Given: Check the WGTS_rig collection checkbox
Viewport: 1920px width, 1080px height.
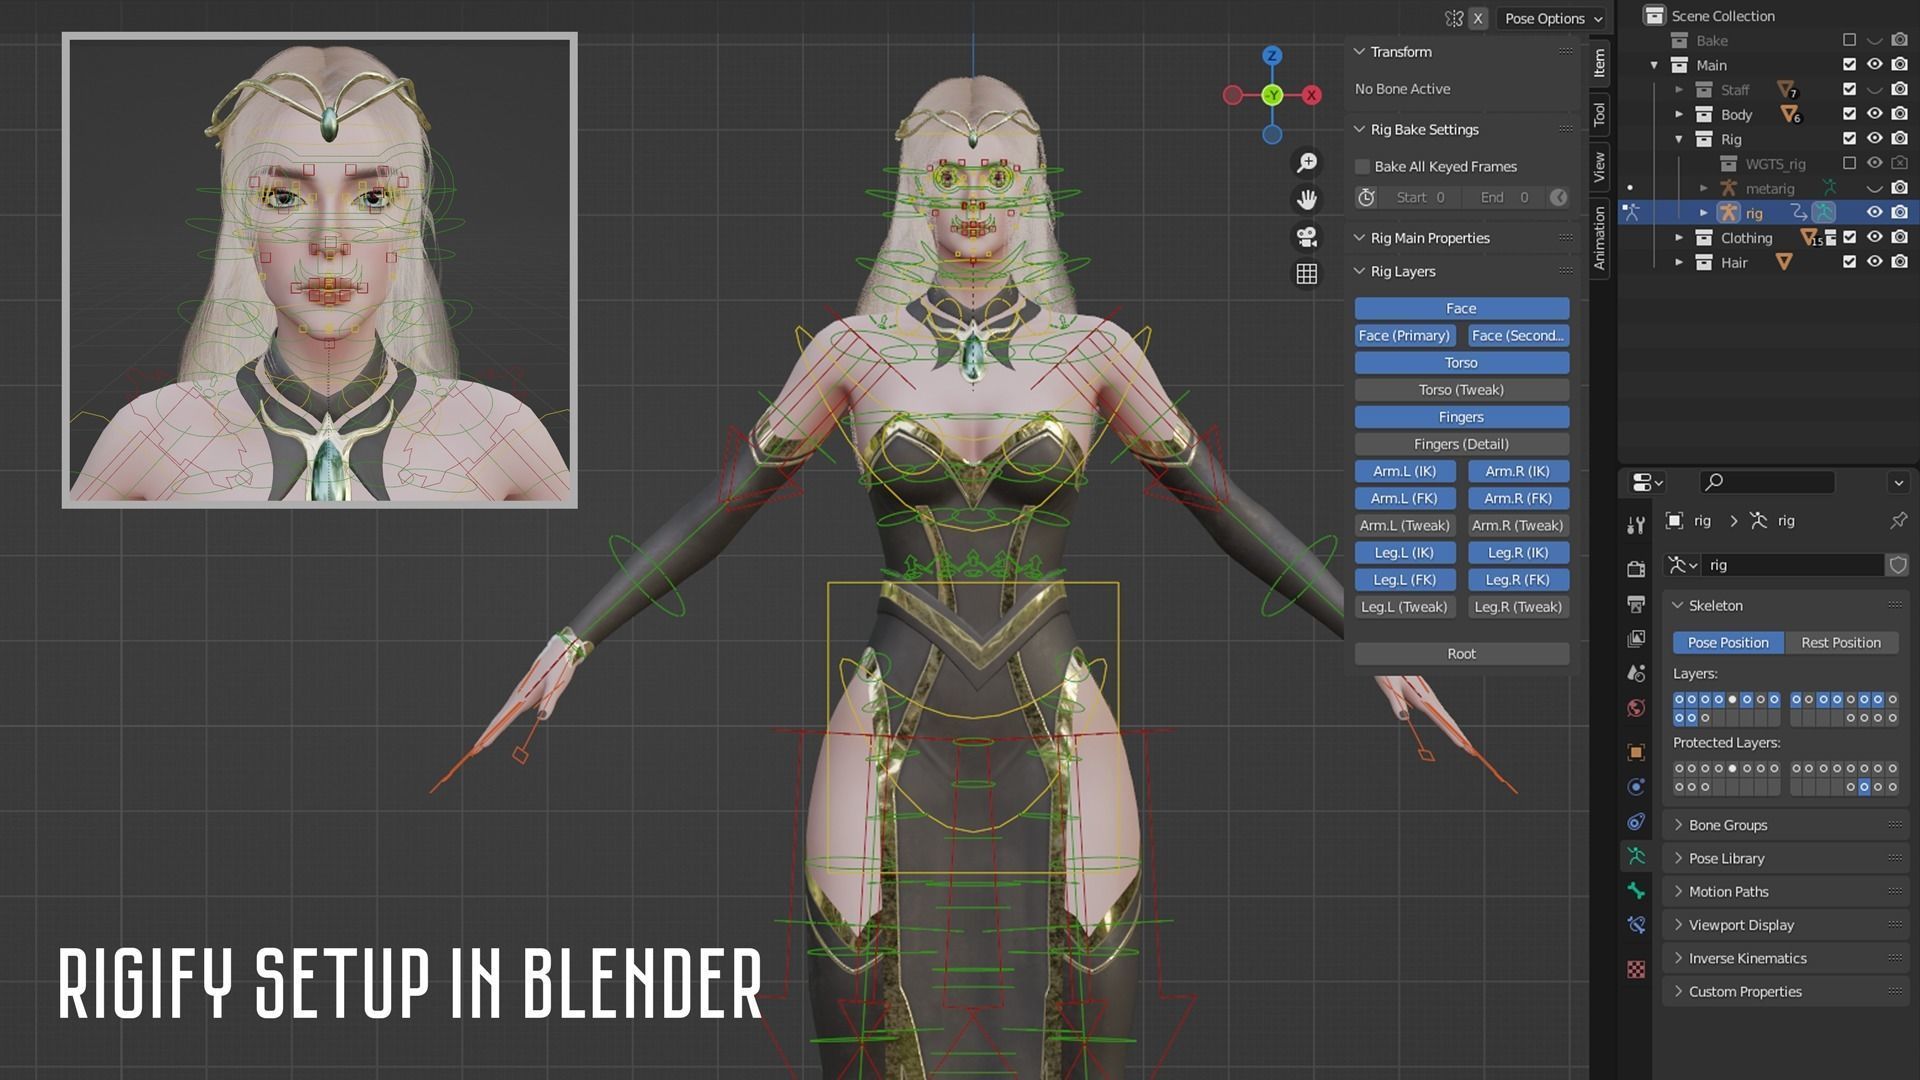Looking at the screenshot, I should point(1849,163).
